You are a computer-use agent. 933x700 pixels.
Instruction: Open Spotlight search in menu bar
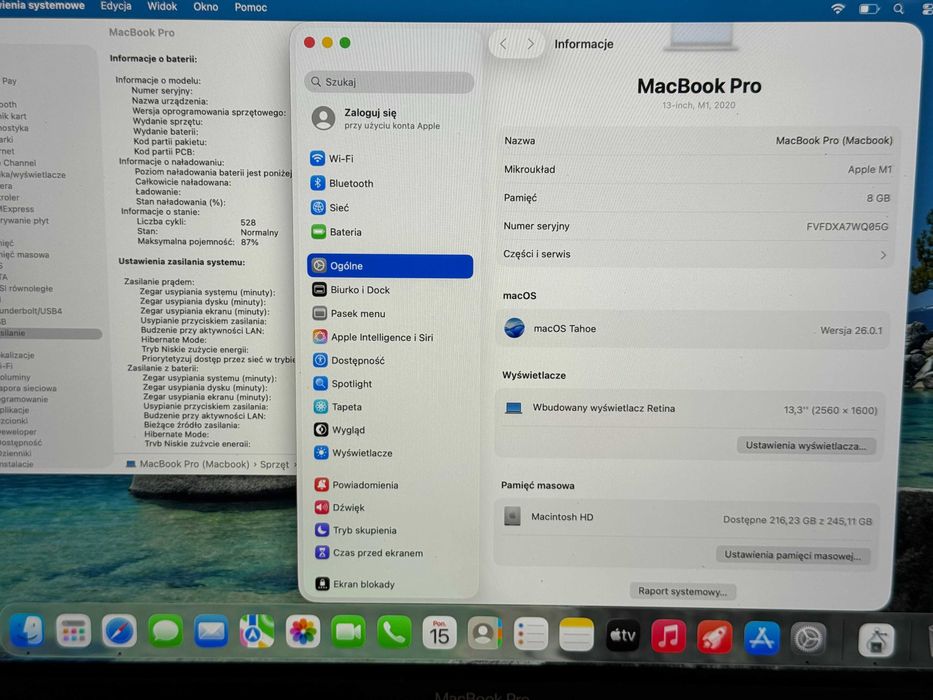898,8
